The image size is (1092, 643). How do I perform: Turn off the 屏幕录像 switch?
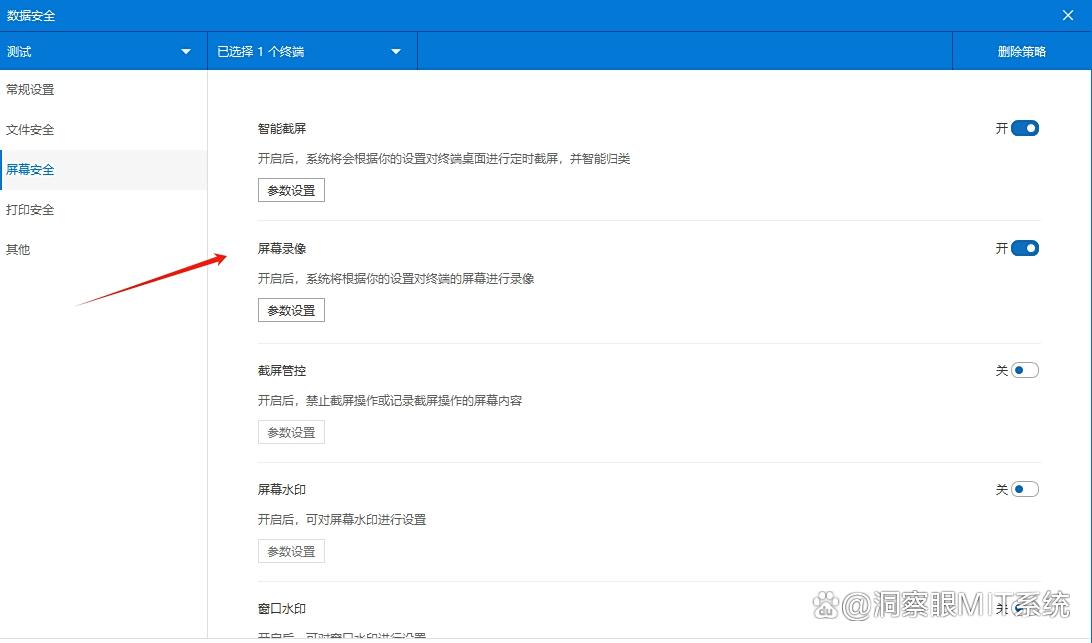(1025, 248)
